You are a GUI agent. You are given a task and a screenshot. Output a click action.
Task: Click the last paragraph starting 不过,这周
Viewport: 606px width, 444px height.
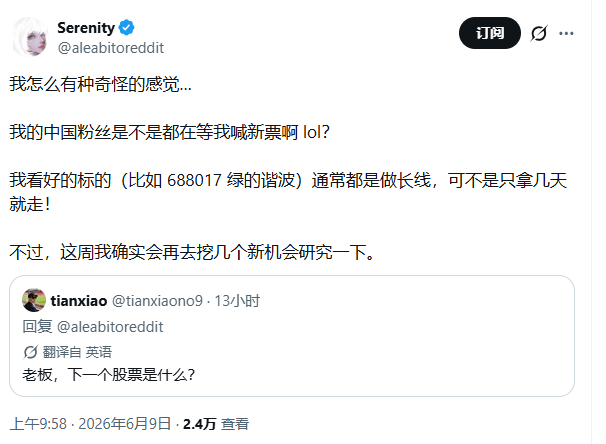[192, 252]
